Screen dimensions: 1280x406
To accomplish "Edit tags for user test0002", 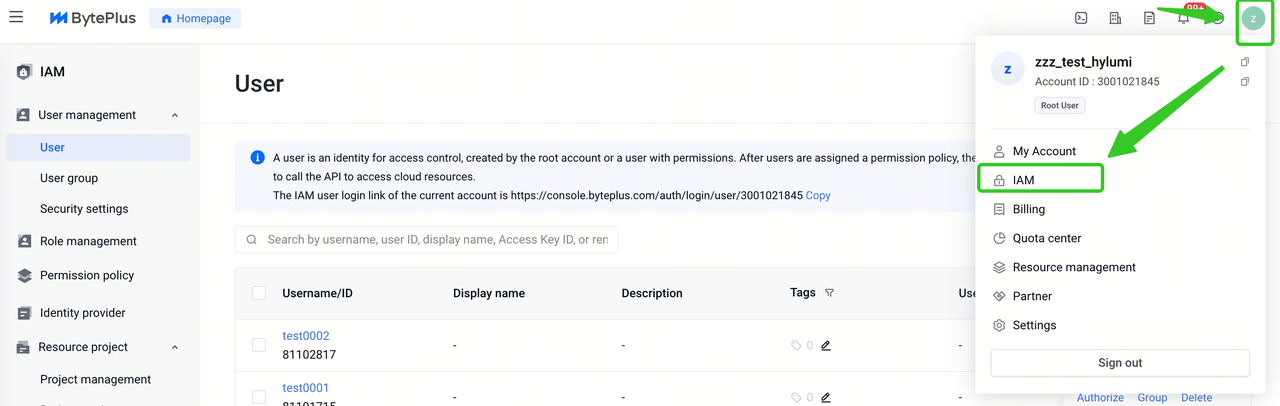I will coord(826,345).
